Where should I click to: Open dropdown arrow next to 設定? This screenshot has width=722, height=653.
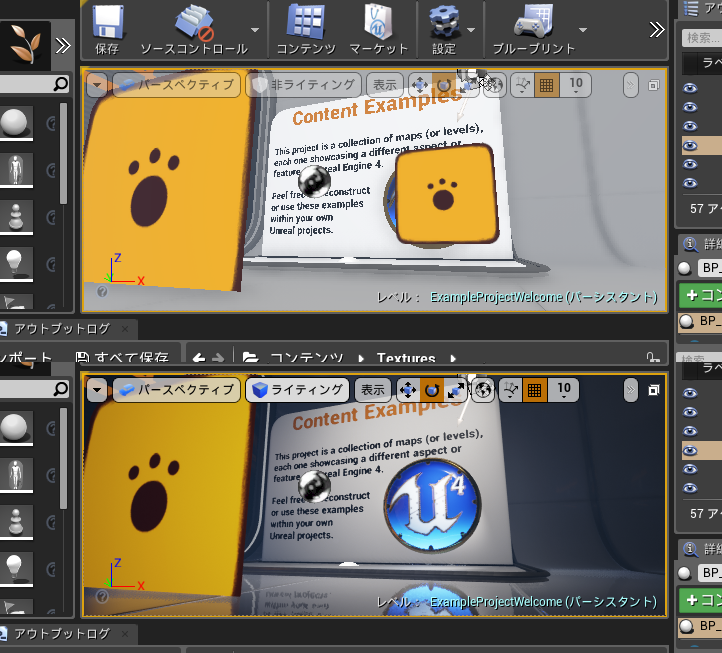click(471, 30)
